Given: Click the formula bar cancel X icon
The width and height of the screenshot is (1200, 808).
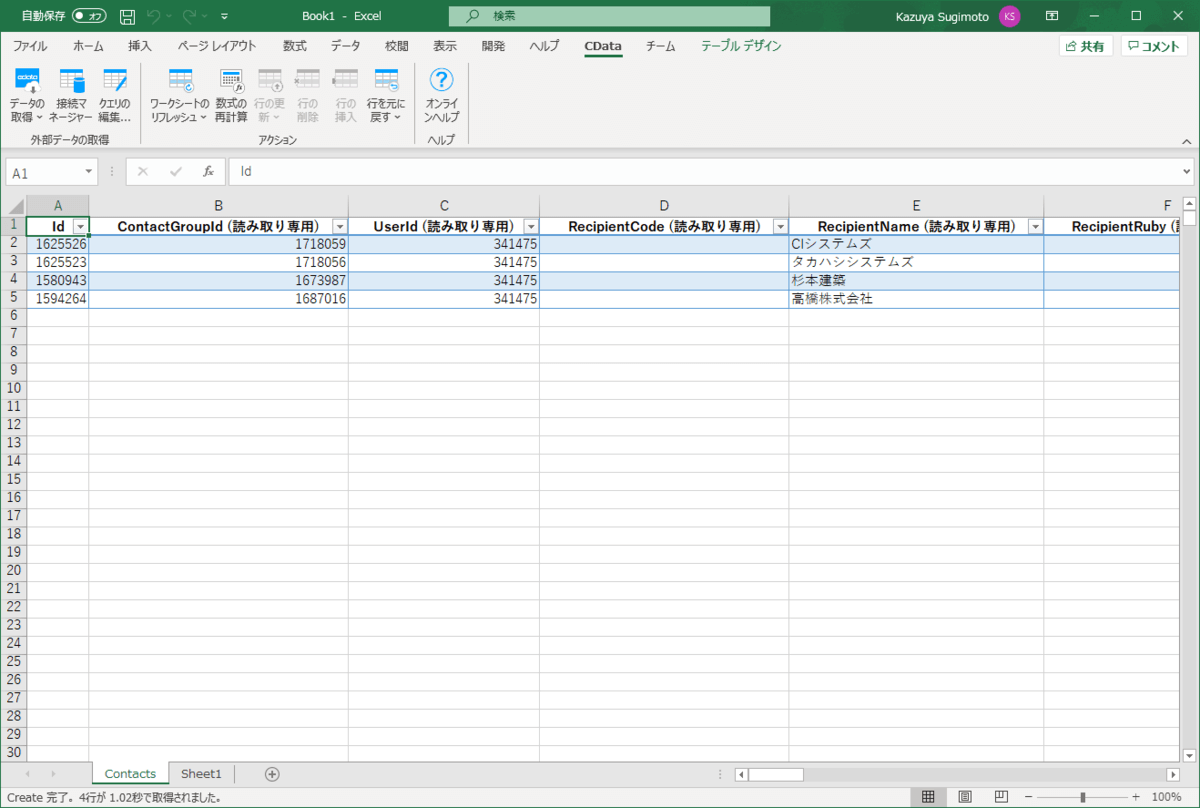Looking at the screenshot, I should point(143,171).
